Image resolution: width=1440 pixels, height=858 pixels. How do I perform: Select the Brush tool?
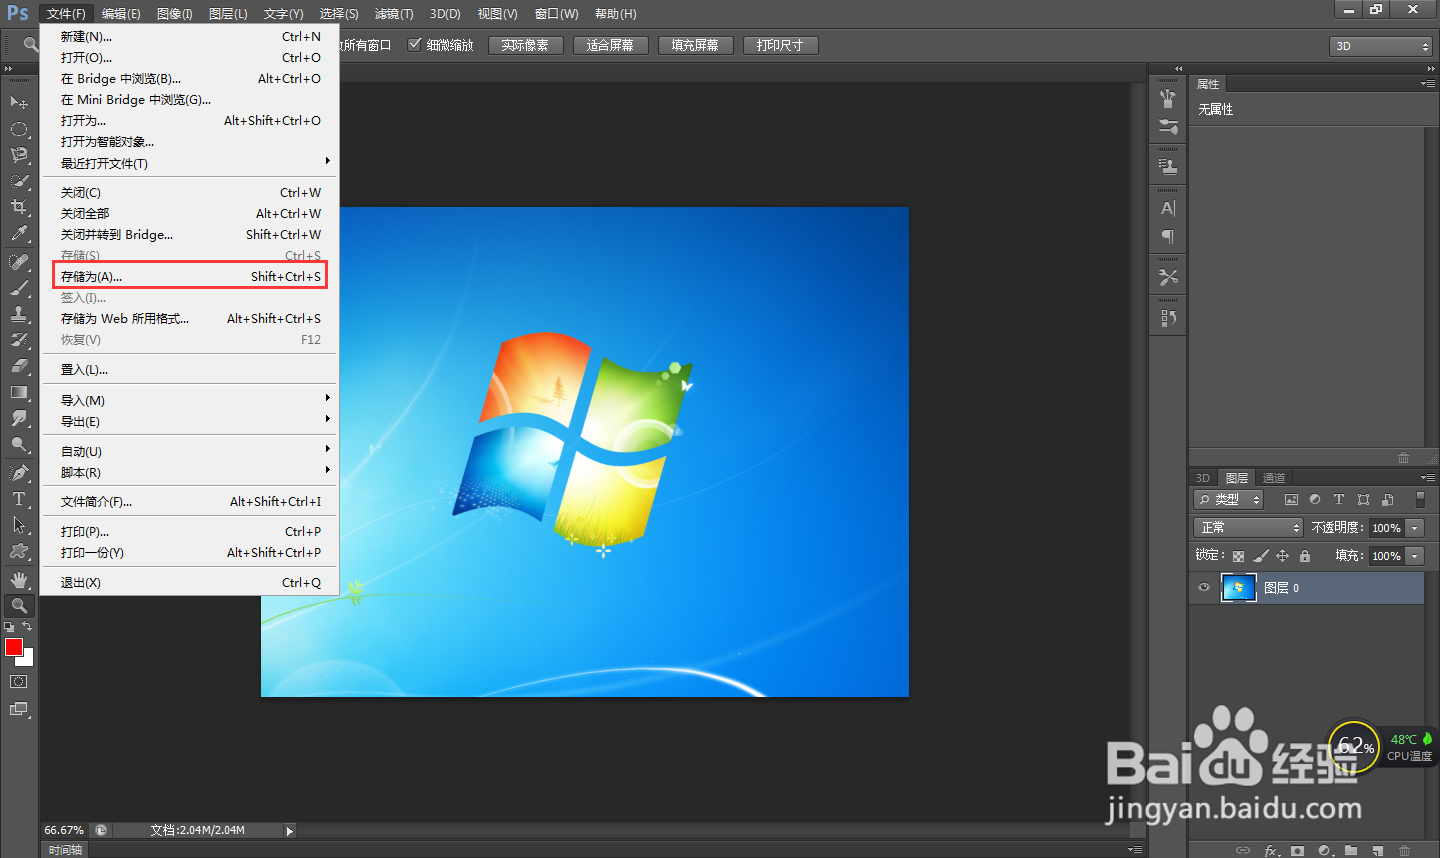tap(19, 288)
